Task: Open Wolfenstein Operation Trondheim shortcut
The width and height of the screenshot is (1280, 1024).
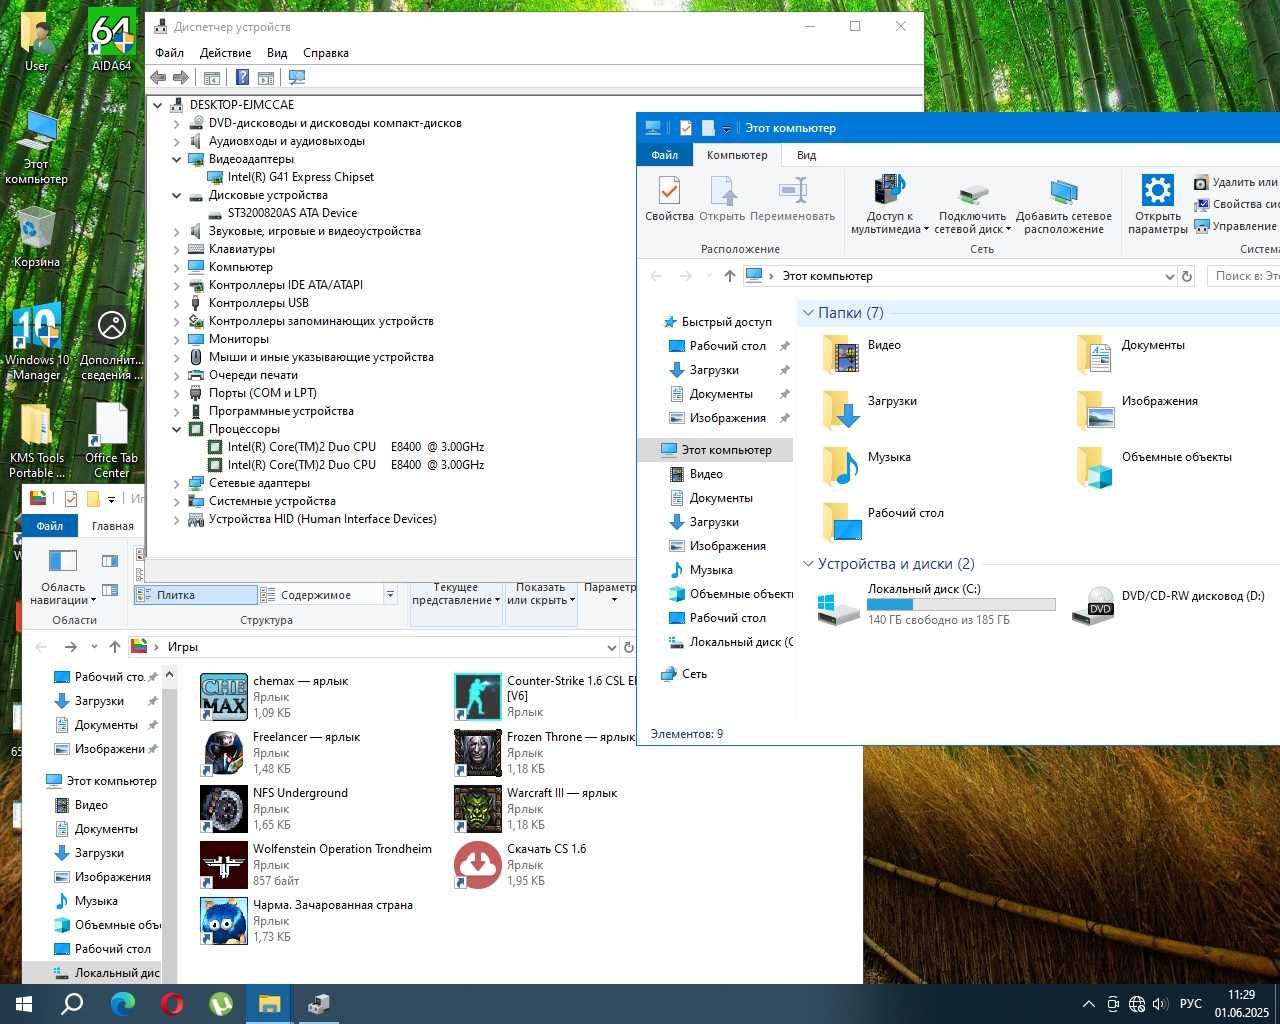Action: click(316, 865)
